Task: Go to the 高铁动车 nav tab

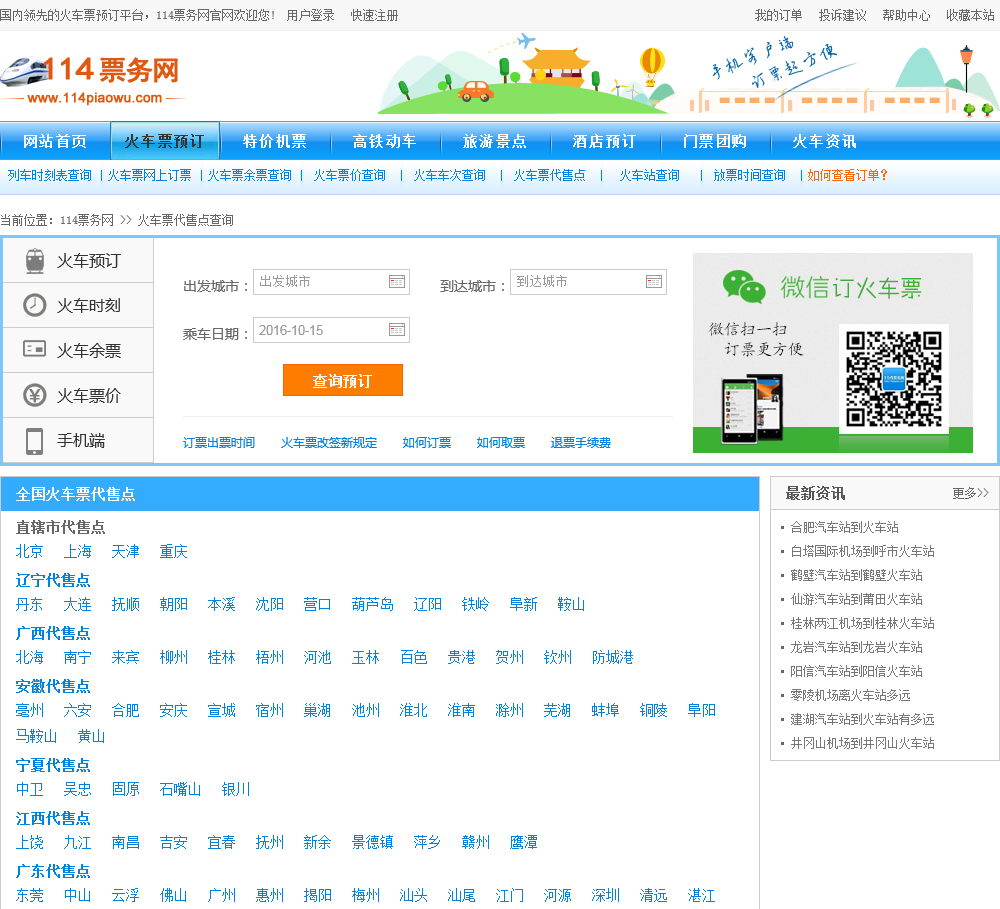Action: 385,141
